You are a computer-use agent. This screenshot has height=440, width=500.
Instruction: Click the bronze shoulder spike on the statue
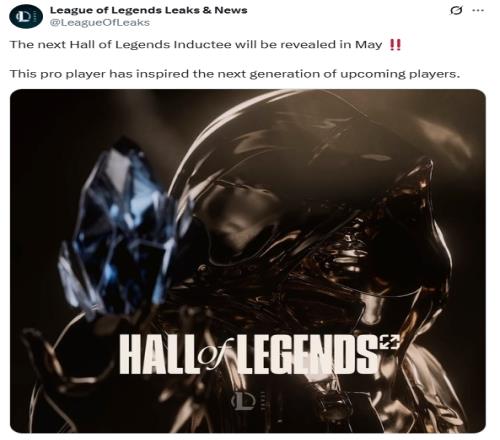[x=422, y=187]
